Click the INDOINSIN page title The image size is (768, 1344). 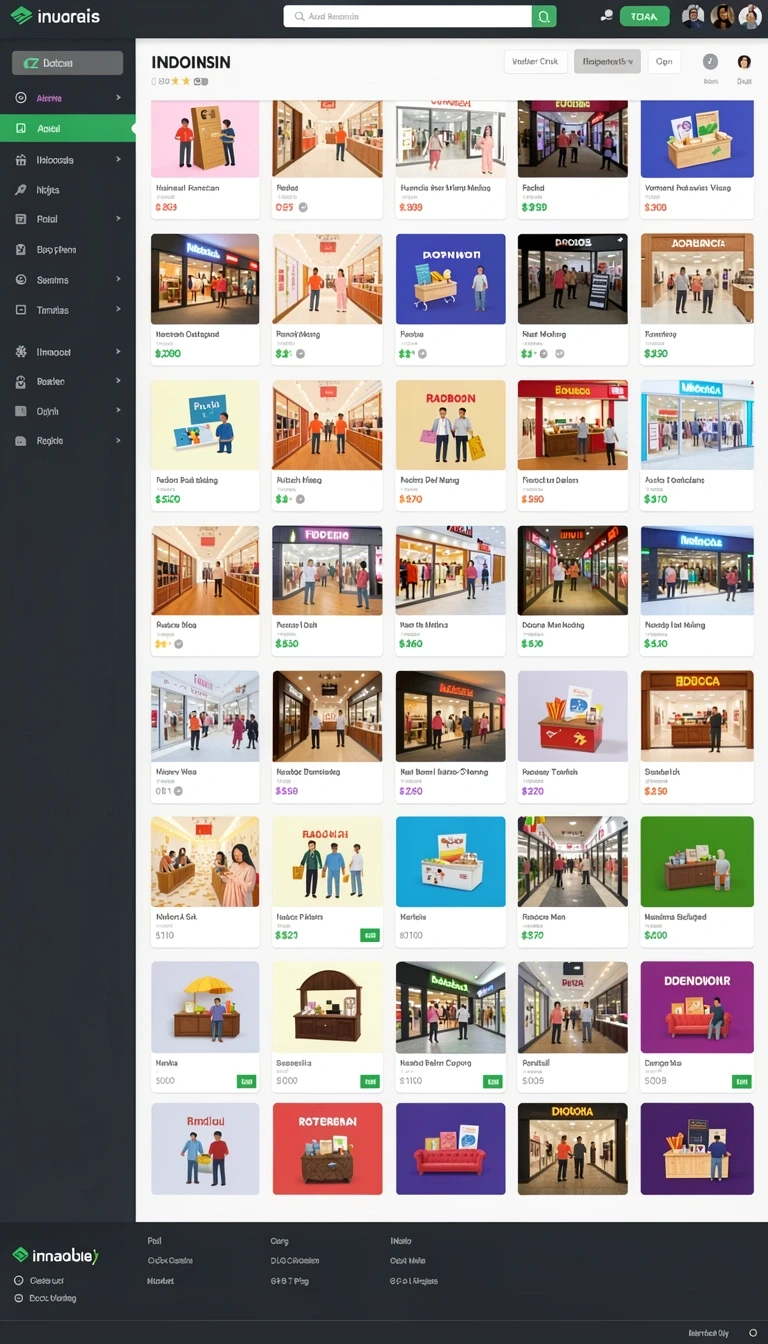pos(191,62)
